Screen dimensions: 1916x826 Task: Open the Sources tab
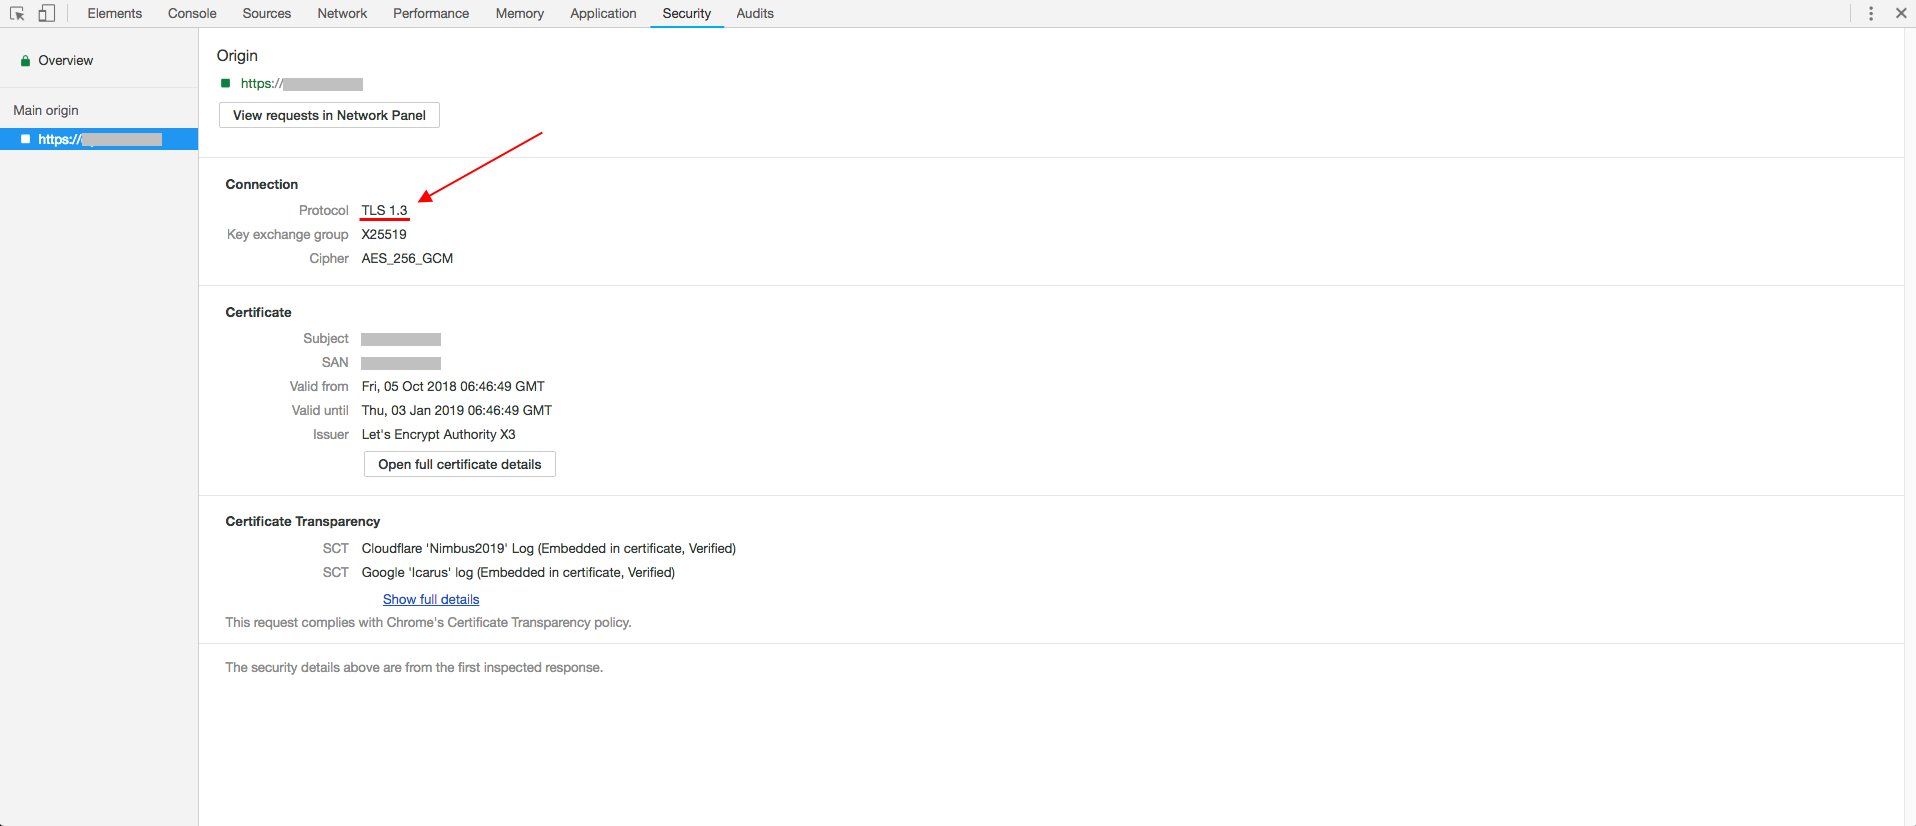(266, 13)
